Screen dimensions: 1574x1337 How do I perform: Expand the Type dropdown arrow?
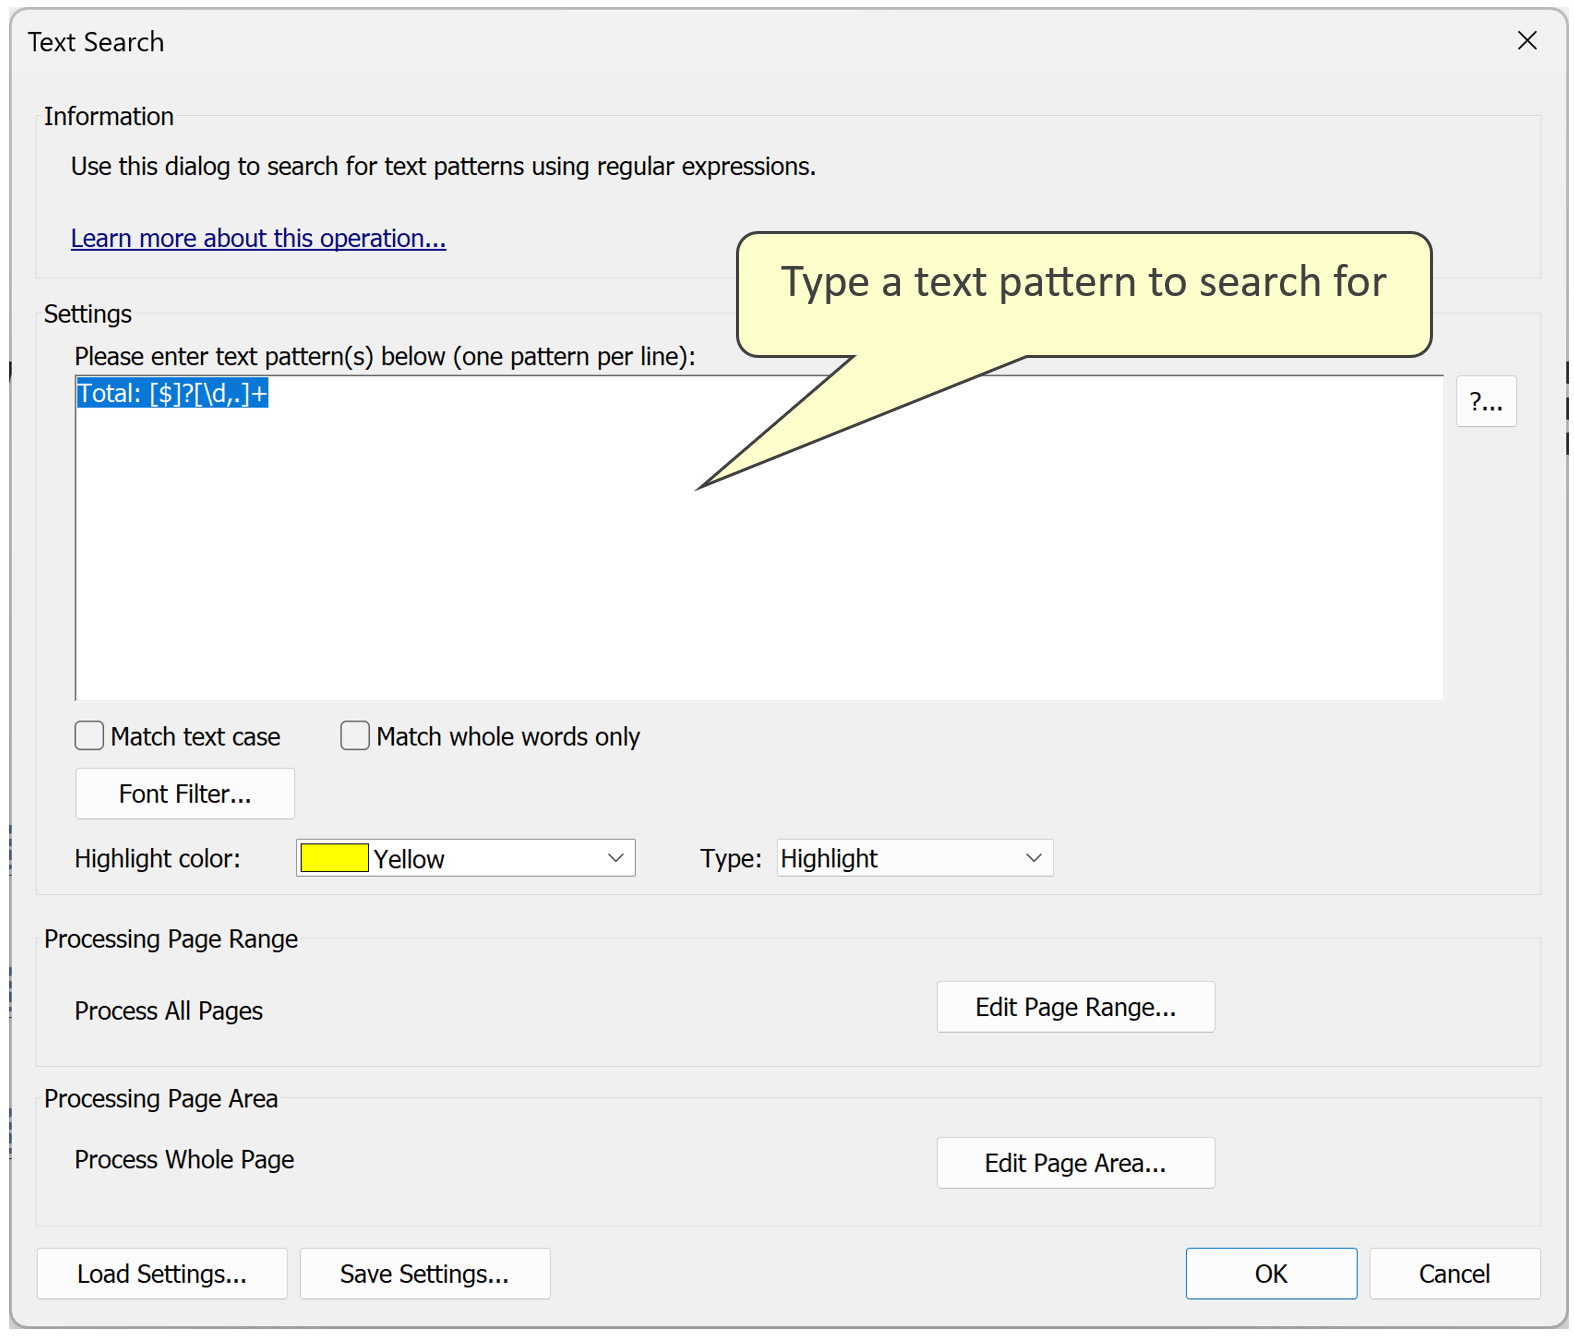click(1033, 858)
